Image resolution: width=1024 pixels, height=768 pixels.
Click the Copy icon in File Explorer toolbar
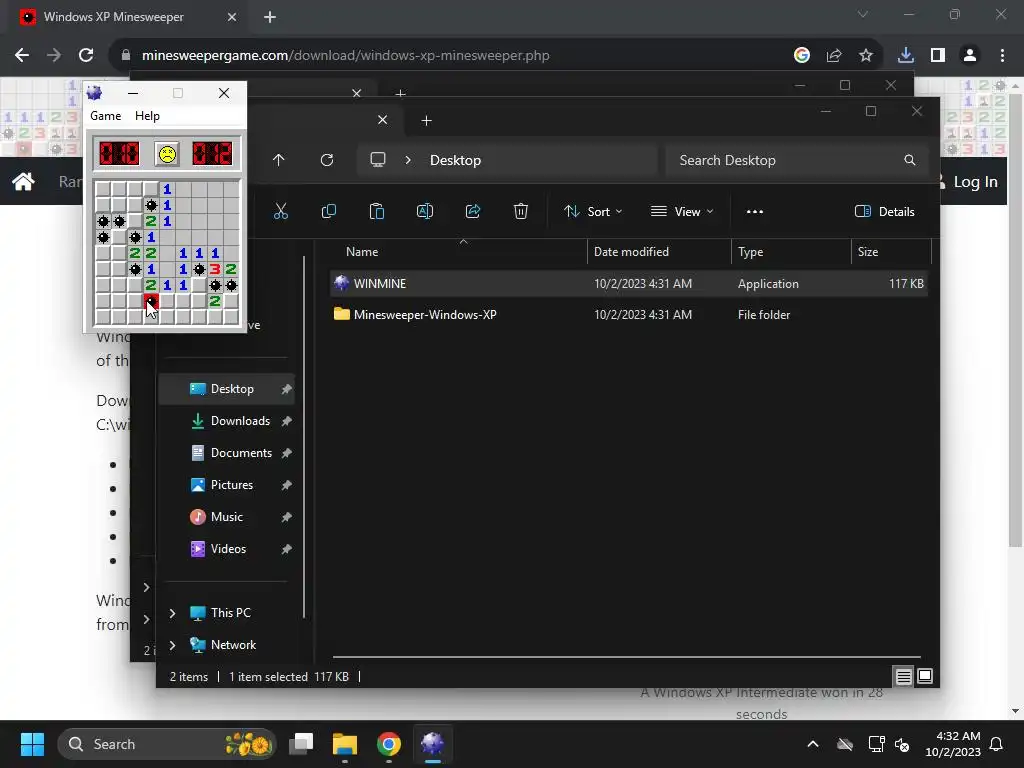(x=328, y=212)
